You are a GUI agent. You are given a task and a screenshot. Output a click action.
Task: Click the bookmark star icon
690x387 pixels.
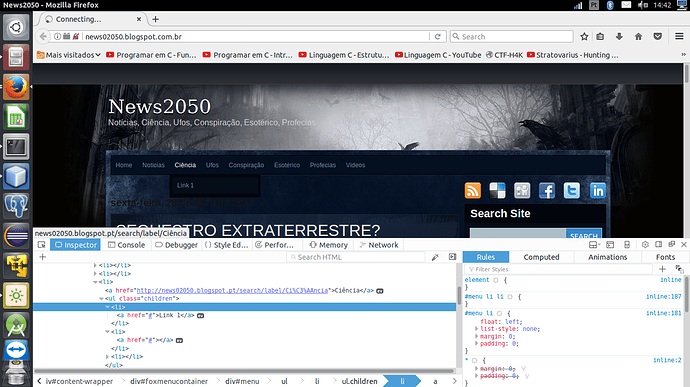[x=584, y=37]
